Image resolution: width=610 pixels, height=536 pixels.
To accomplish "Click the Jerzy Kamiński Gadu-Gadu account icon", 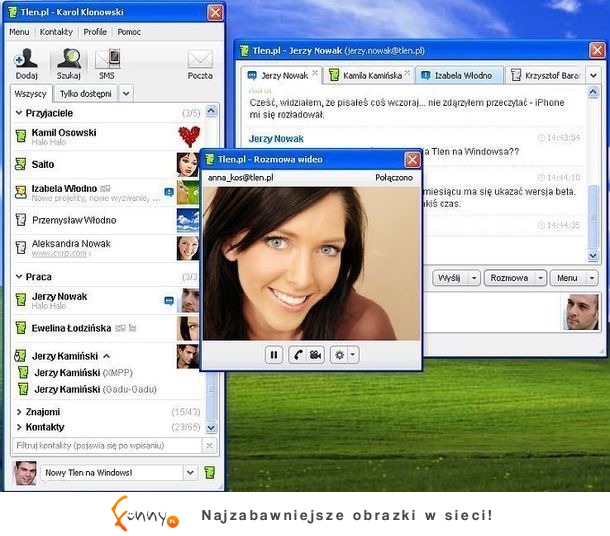I will tap(23, 389).
